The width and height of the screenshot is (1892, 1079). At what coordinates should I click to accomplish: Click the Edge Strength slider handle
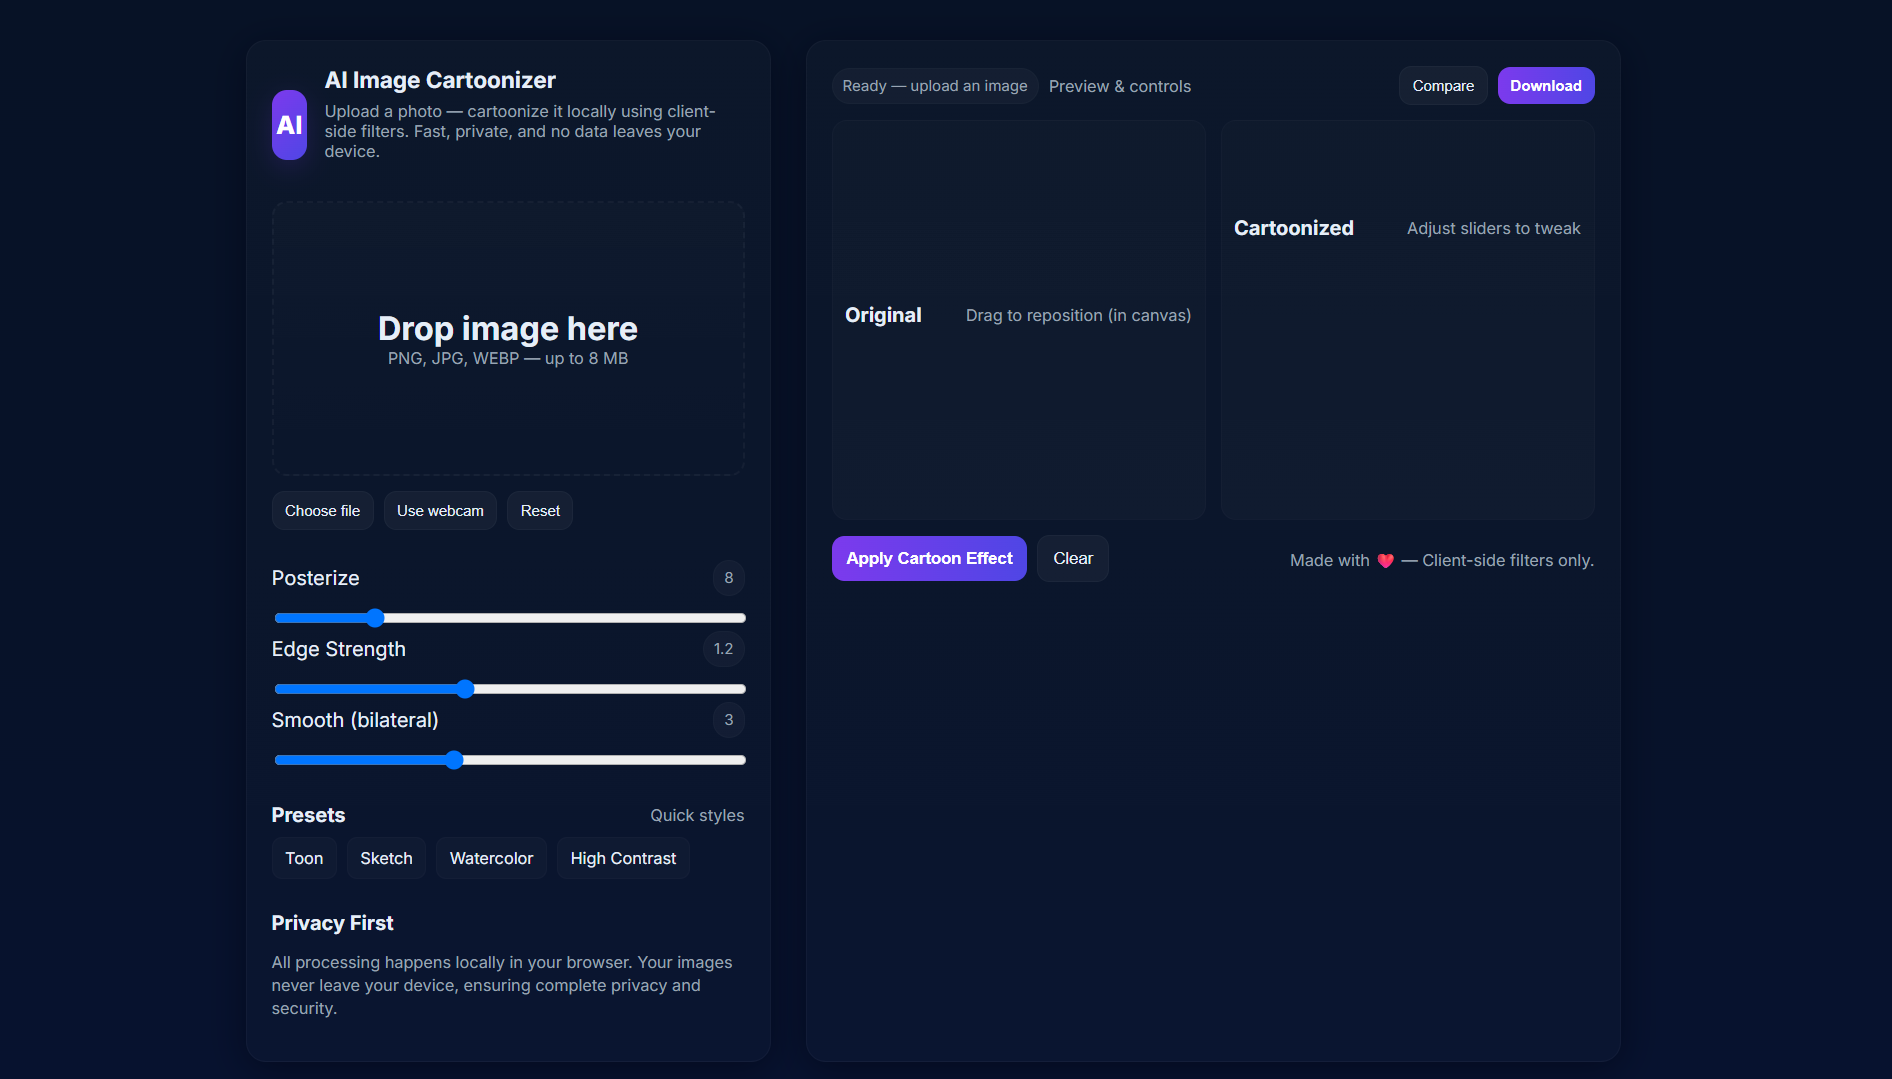465,689
